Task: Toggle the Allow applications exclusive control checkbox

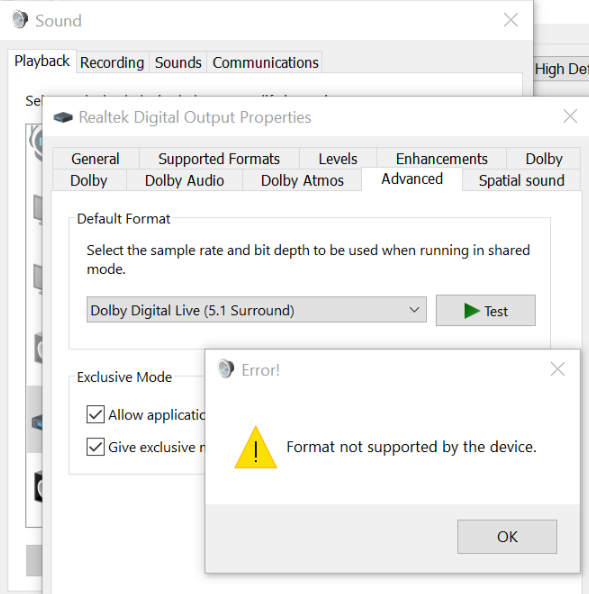Action: (x=95, y=414)
